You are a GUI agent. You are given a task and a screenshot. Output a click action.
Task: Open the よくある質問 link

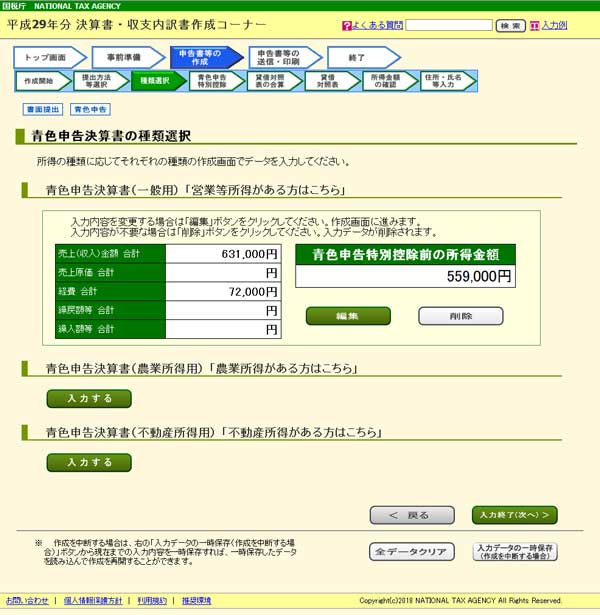[x=377, y=25]
